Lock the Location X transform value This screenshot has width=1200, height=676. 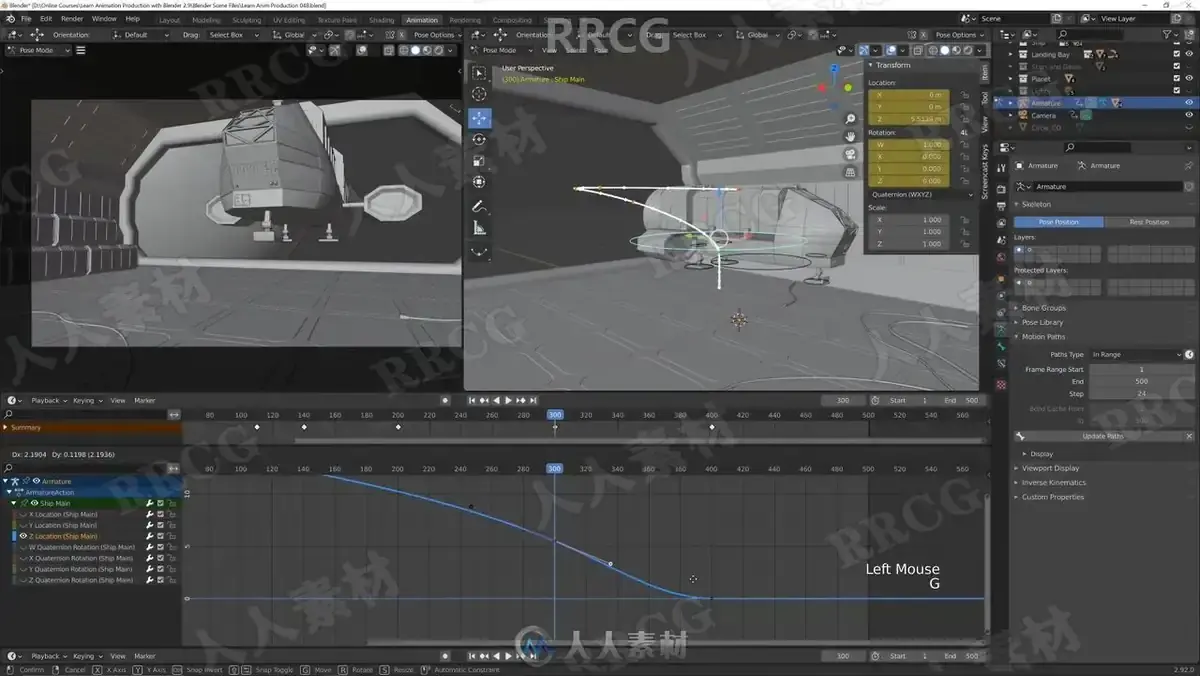(965, 94)
